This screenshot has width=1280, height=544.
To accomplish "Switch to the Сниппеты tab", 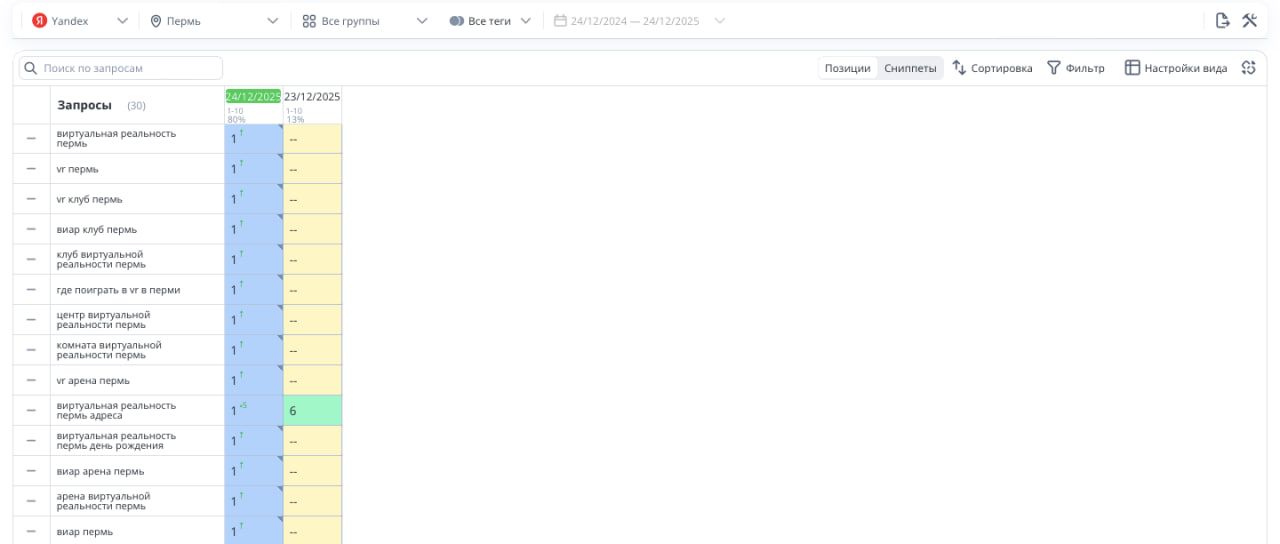I will 910,68.
